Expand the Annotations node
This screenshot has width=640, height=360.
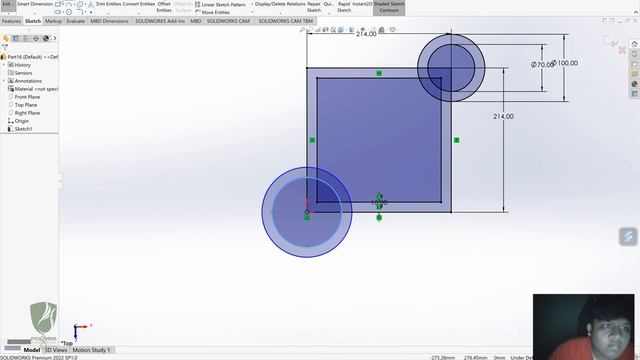(x=4, y=81)
